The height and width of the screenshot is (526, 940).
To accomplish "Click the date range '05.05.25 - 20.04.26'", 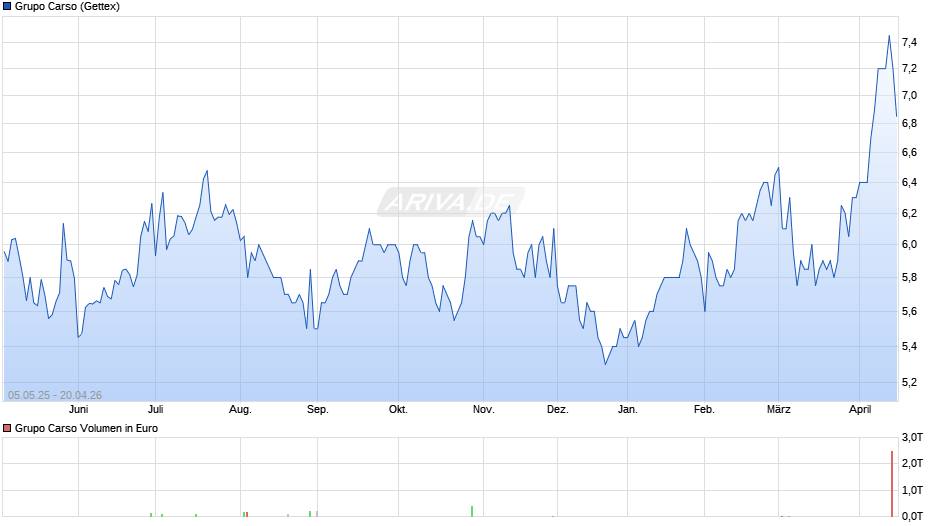I will click(55, 395).
